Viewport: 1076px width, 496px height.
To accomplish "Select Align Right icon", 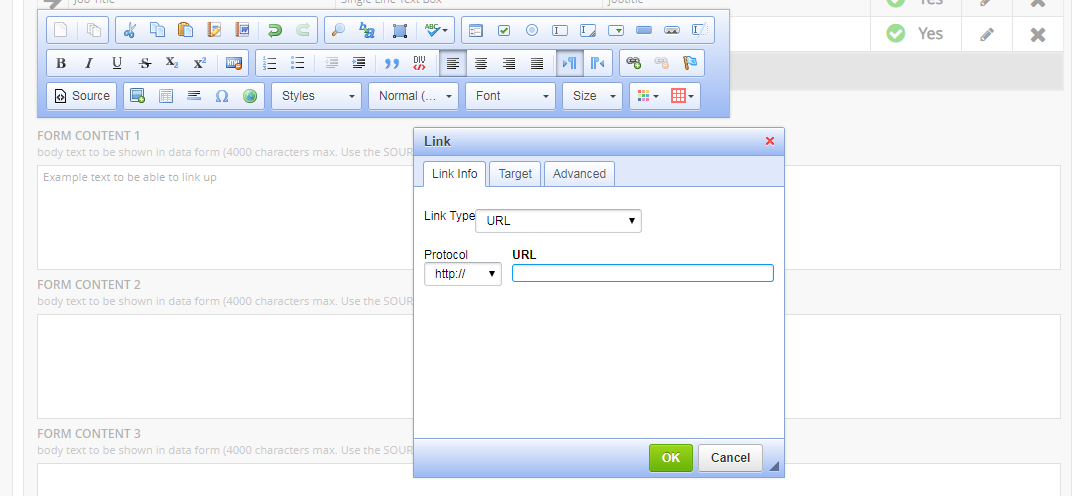I will [509, 63].
